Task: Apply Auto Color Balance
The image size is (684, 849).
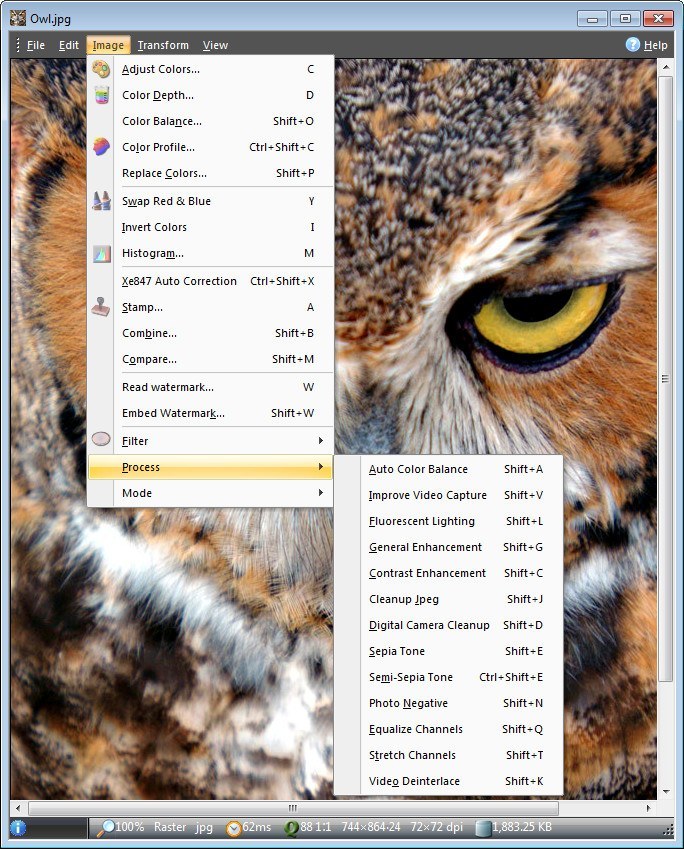Action: point(448,469)
